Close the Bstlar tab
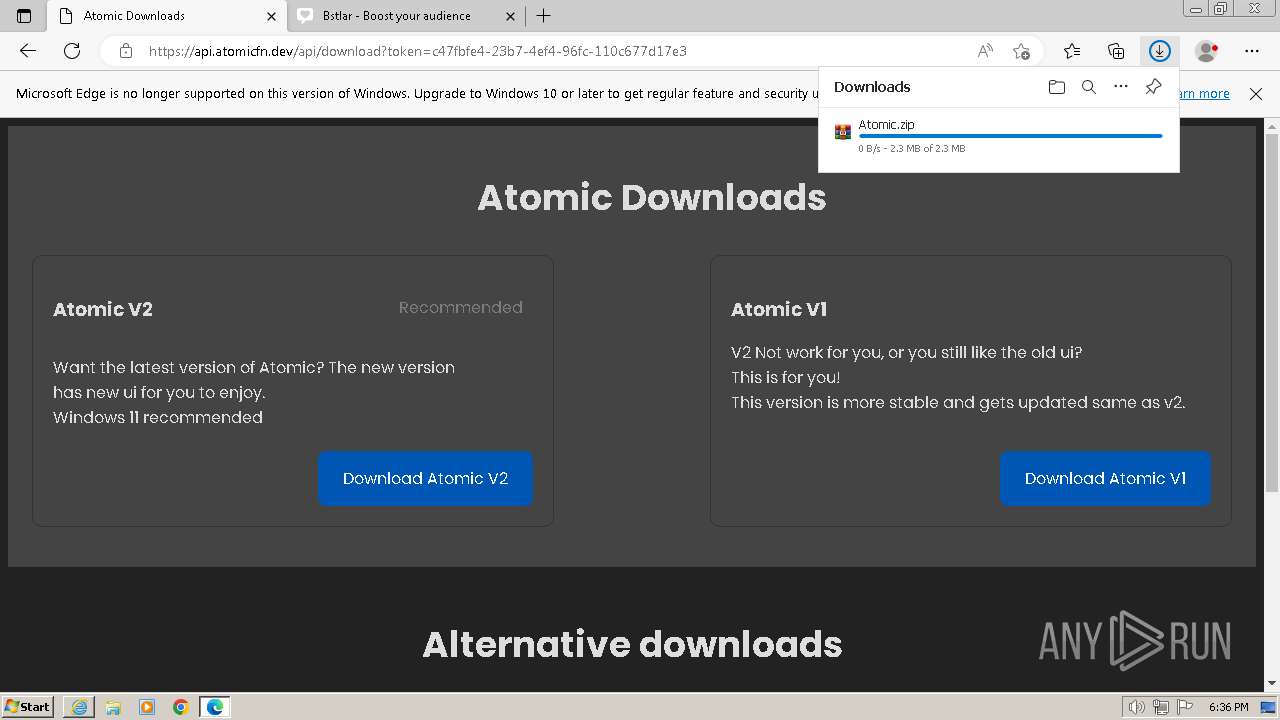 (x=511, y=16)
